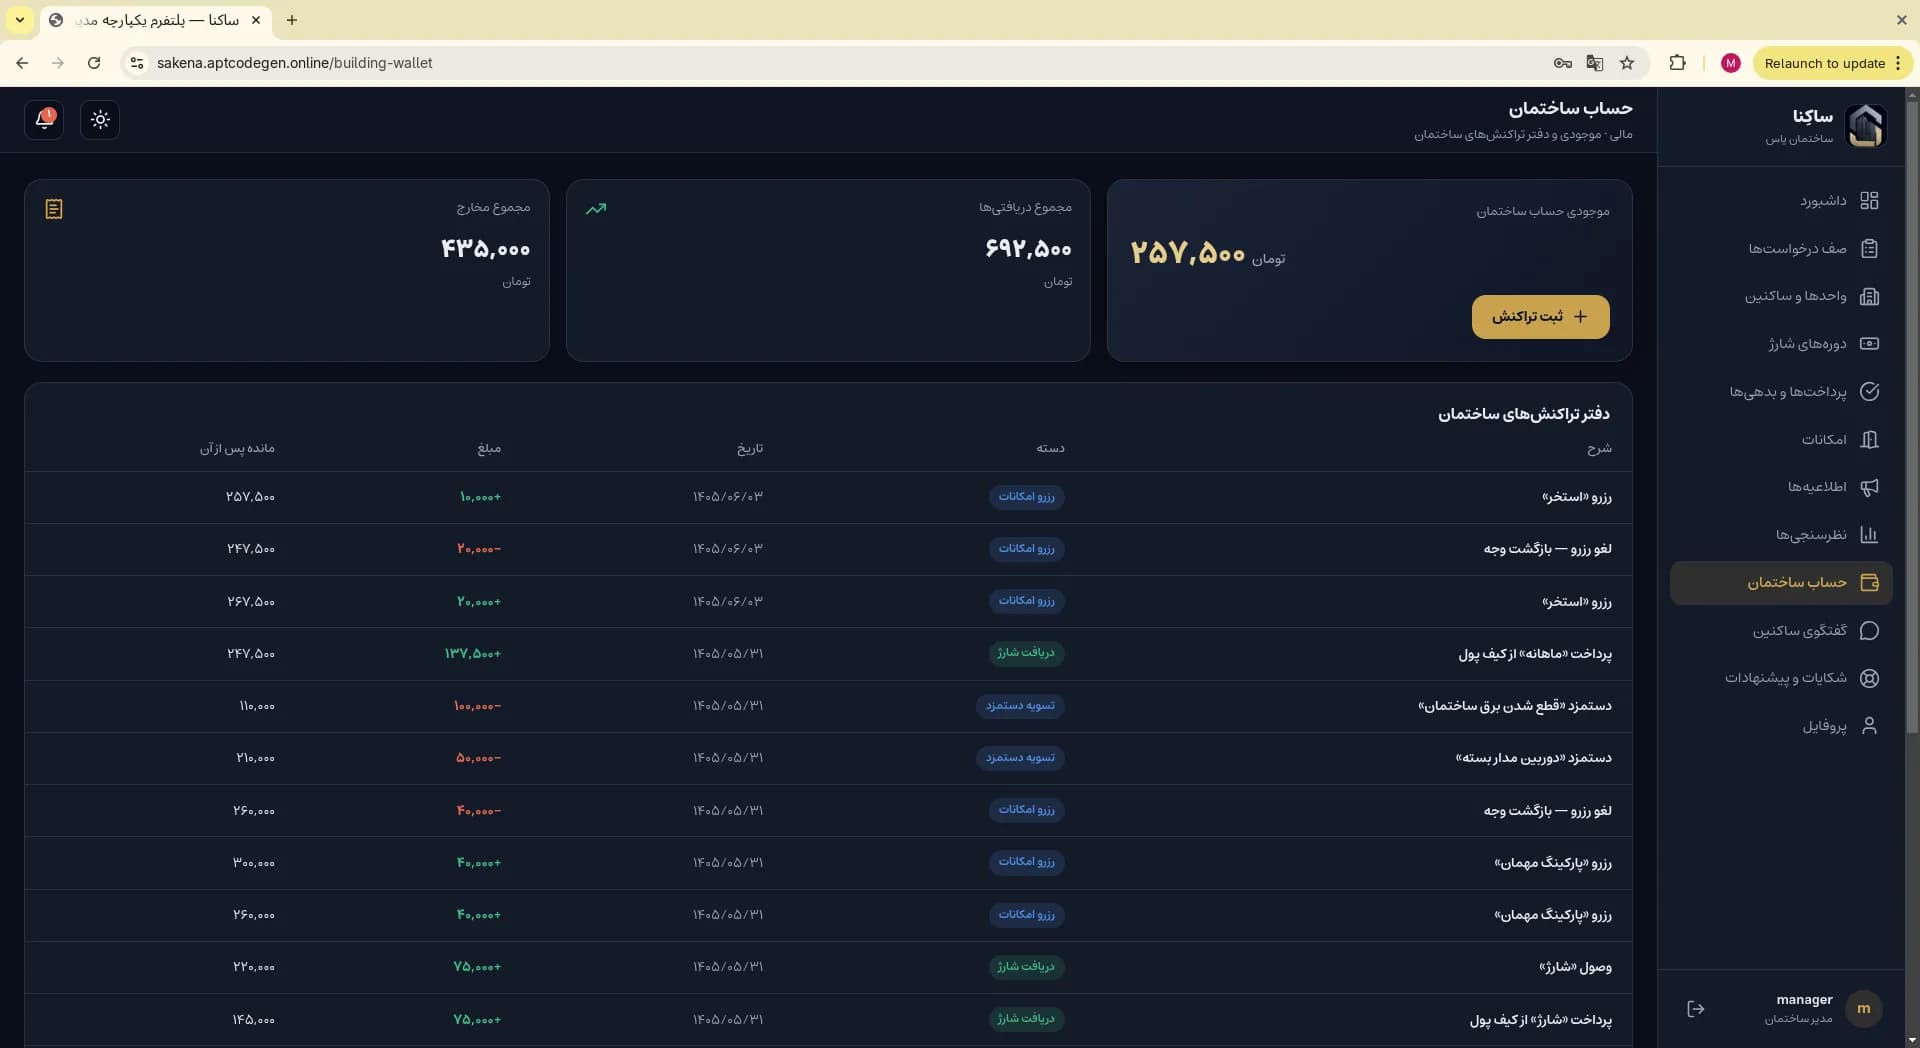Open داشبورد in the sidebar
The width and height of the screenshot is (1920, 1048).
(1781, 201)
